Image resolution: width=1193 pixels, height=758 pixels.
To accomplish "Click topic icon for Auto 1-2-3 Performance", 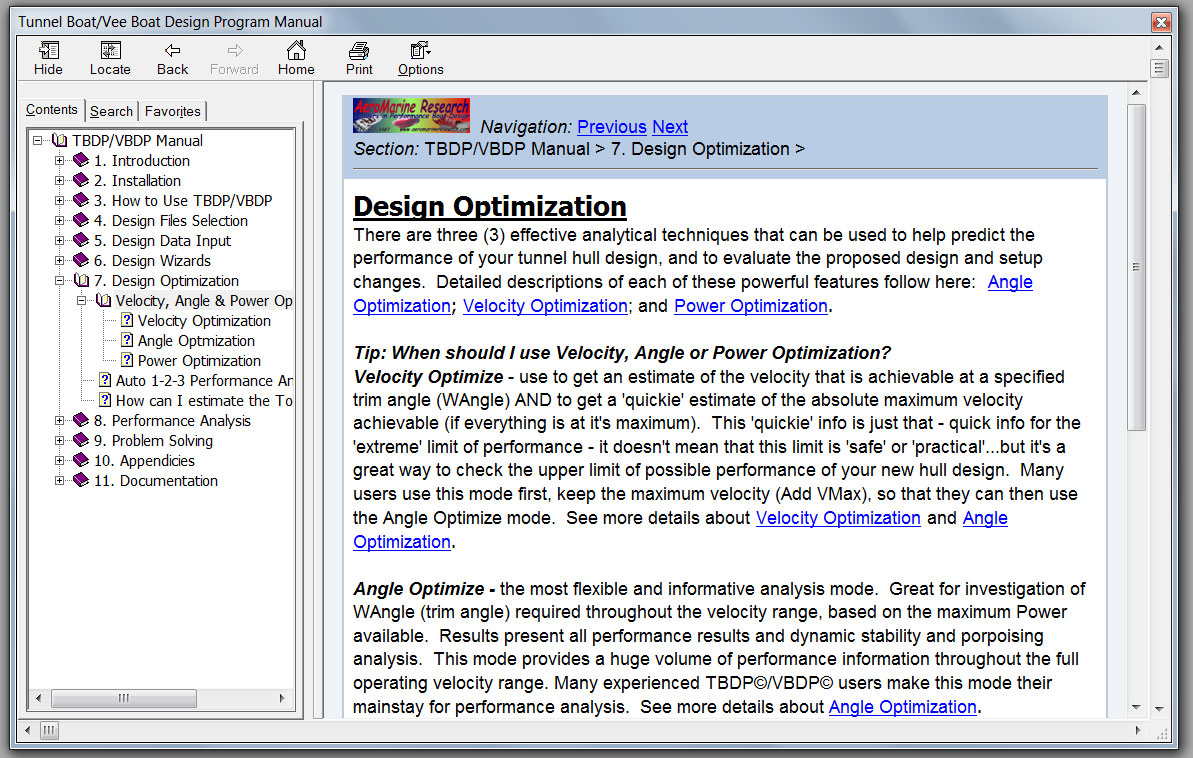I will click(105, 380).
